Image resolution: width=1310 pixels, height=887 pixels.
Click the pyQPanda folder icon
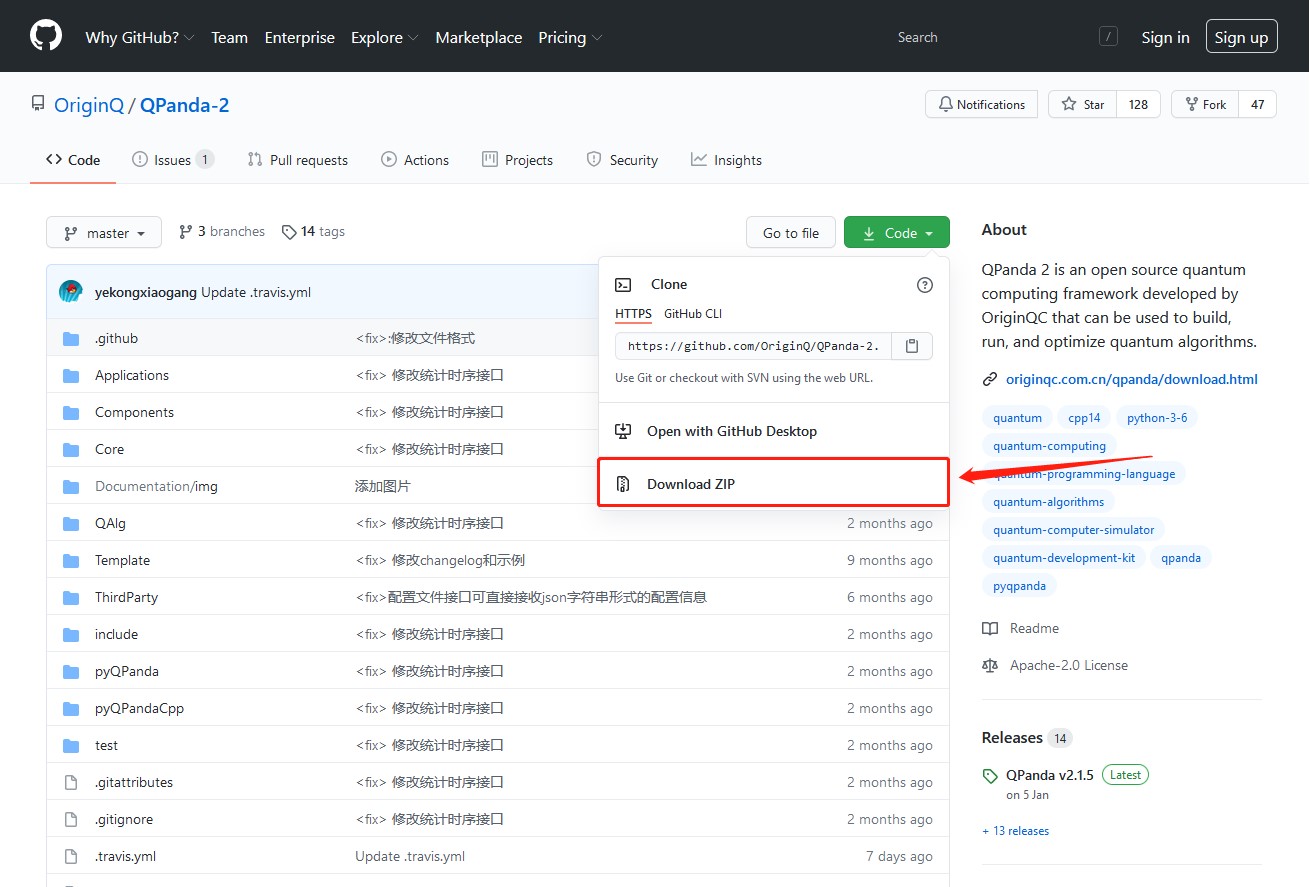click(71, 672)
